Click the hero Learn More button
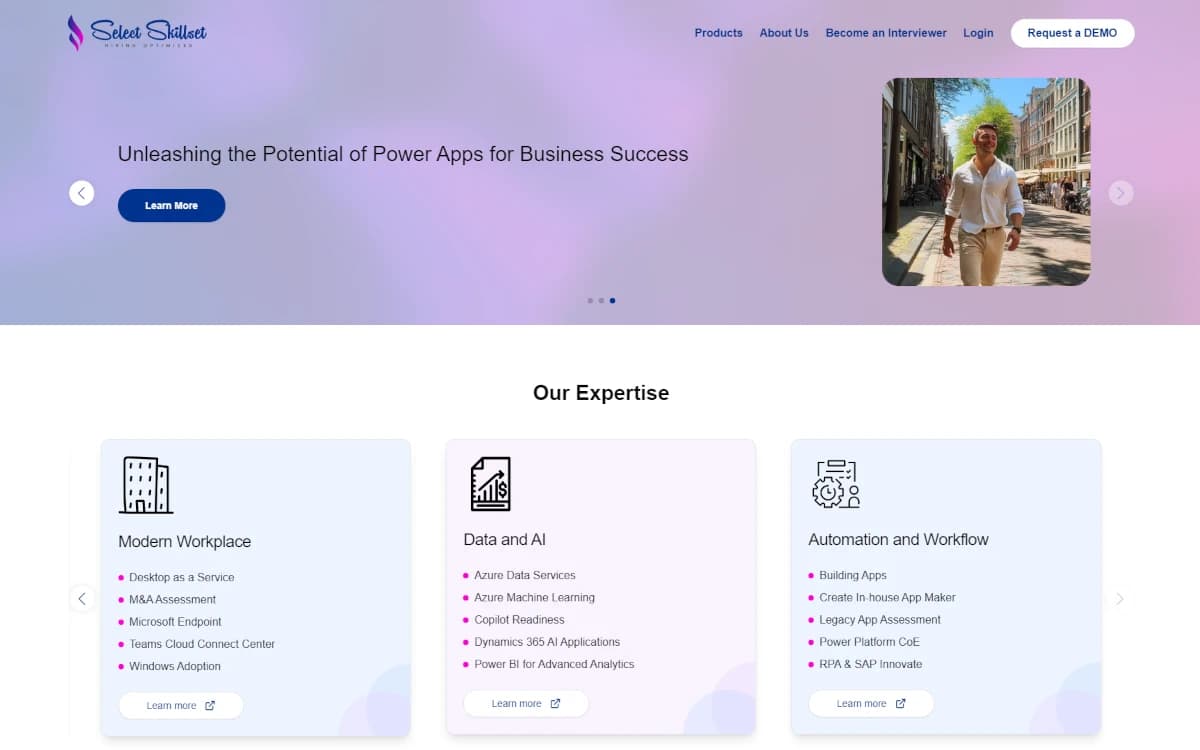 171,205
